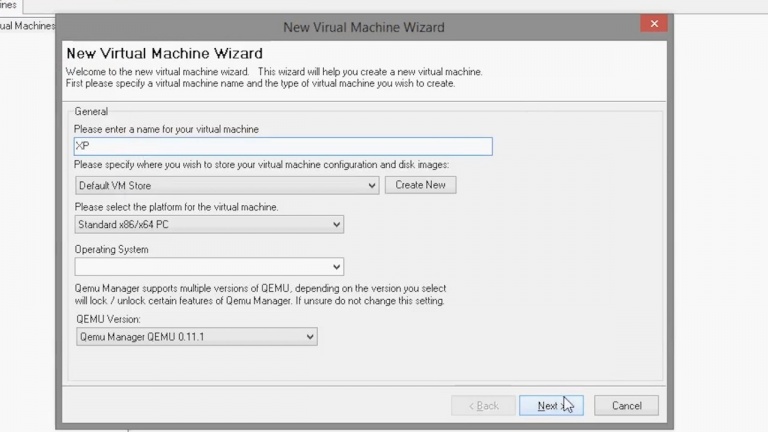Open the Standard x86/x64 PC platform dropdown
Screen dimensions: 768x432
pyautogui.click(x=209, y=224)
